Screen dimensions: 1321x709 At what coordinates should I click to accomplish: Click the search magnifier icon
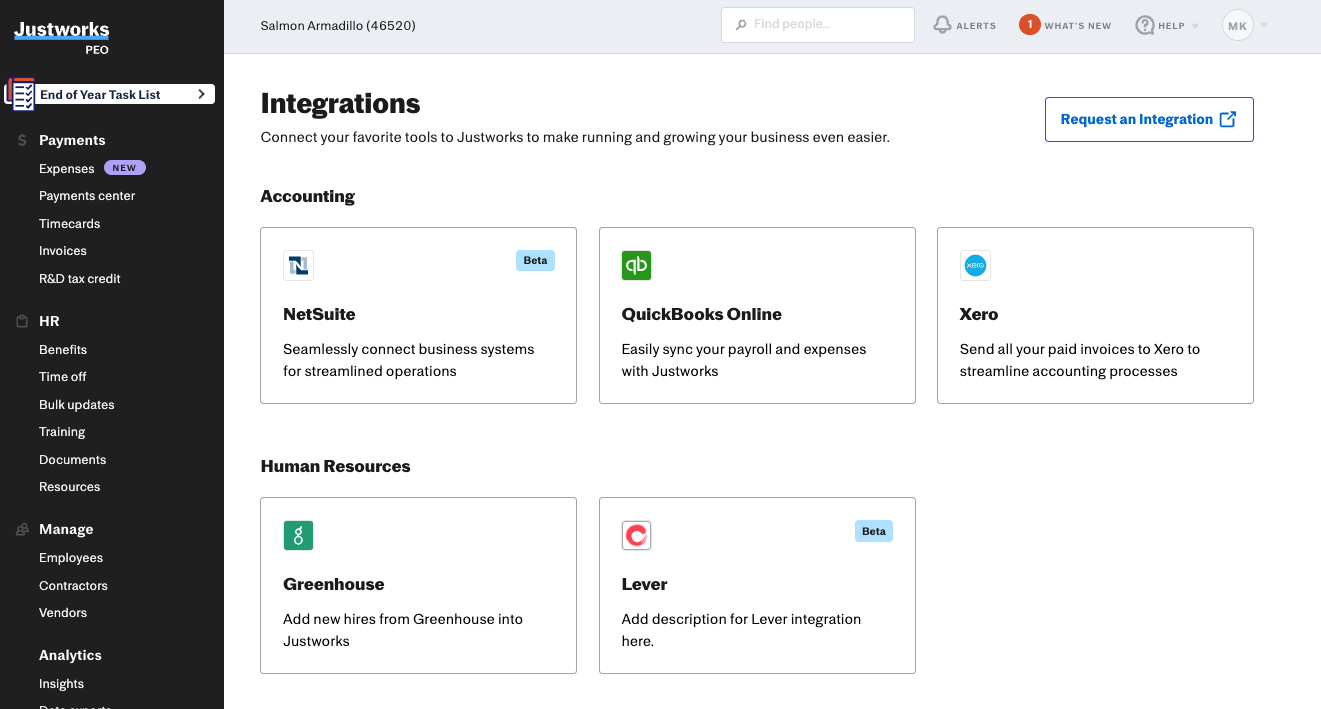tap(741, 25)
